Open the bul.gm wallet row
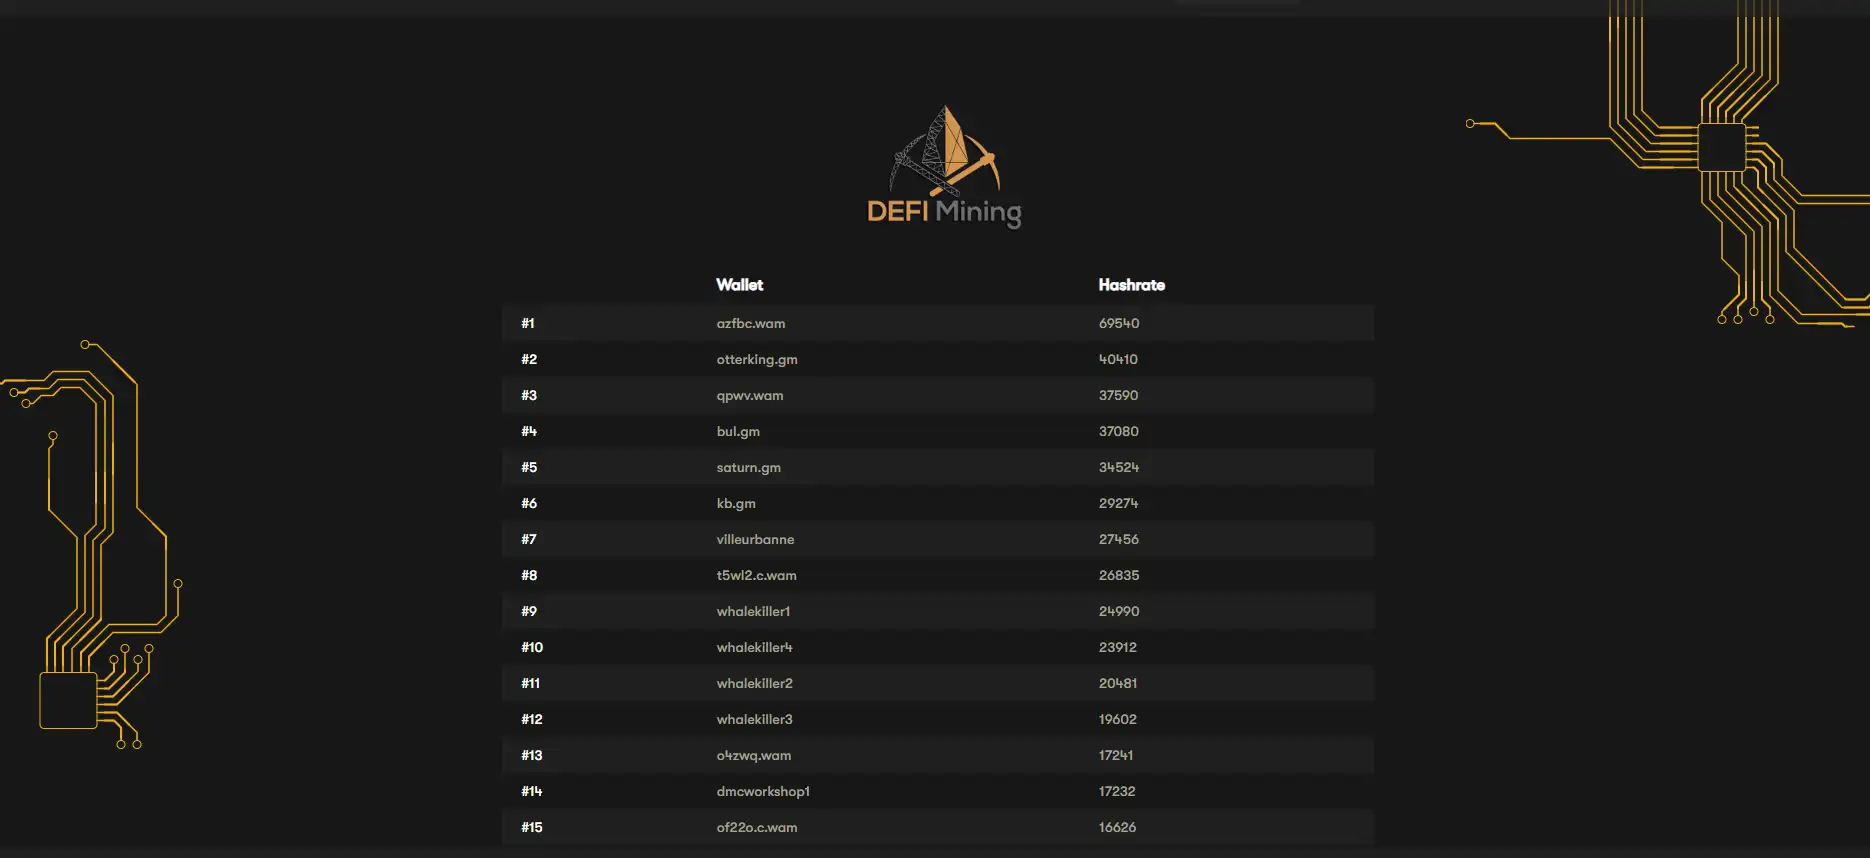Screen dimensions: 1870x858 pos(738,431)
